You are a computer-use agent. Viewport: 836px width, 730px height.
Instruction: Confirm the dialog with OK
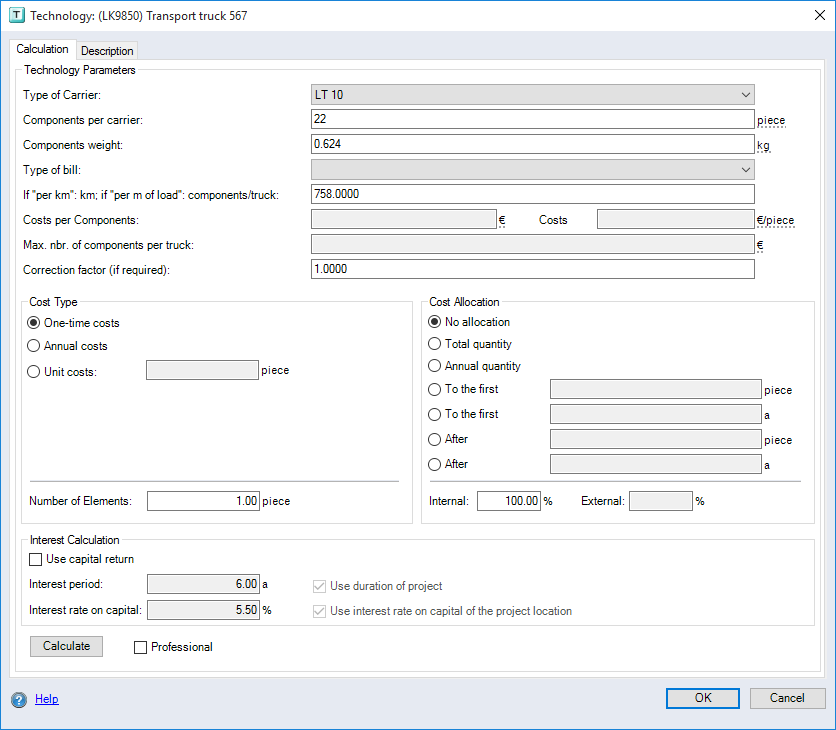pos(703,698)
